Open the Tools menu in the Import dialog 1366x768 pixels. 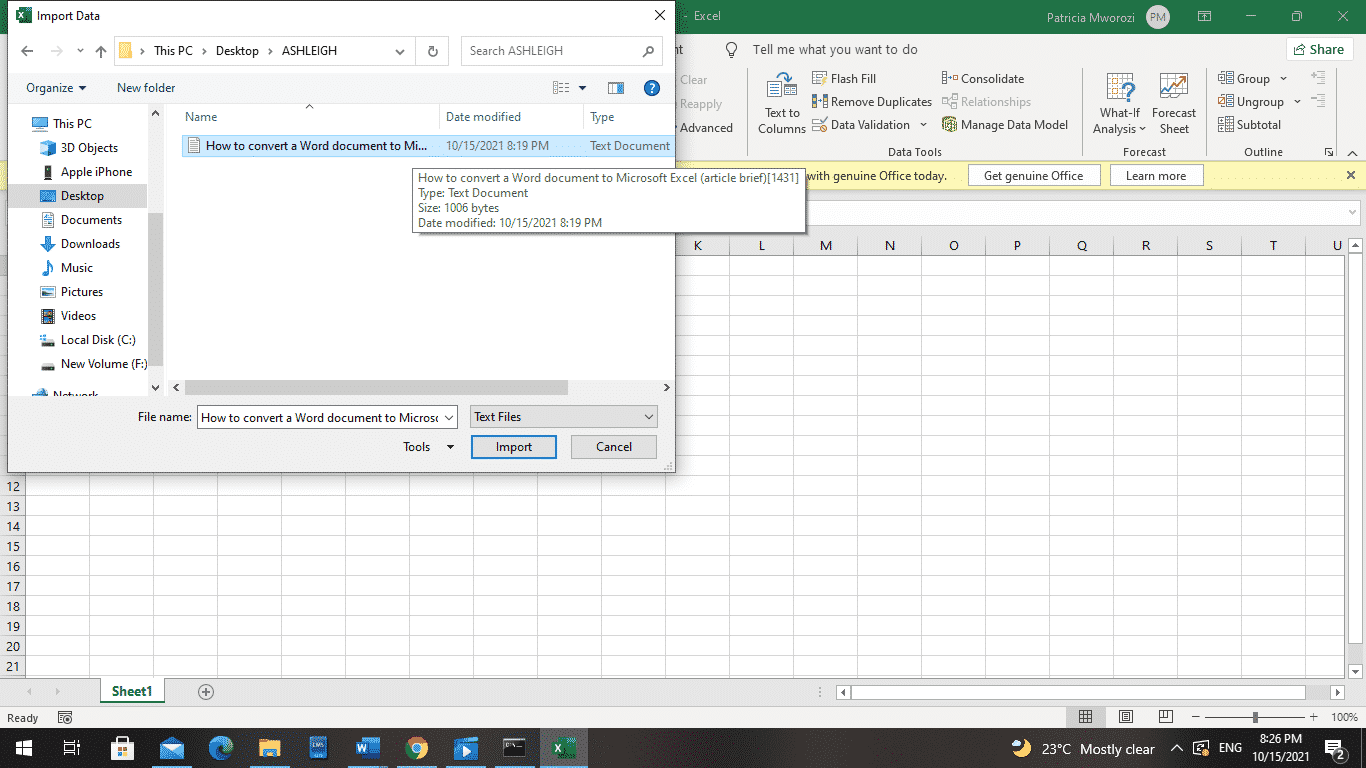[x=427, y=447]
